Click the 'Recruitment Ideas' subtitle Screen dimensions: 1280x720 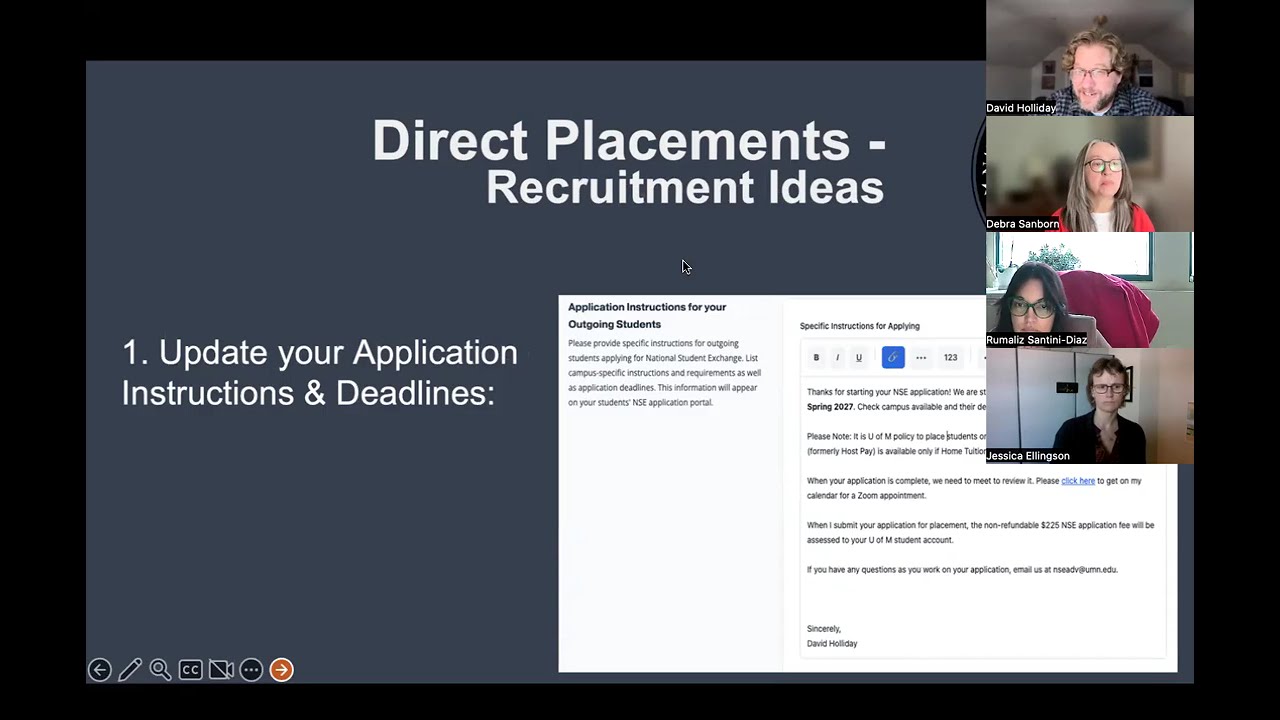point(685,187)
